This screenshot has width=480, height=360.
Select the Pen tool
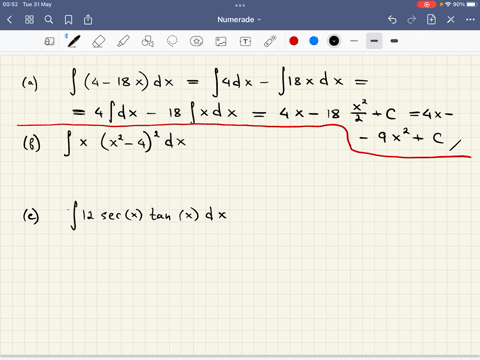(x=73, y=41)
